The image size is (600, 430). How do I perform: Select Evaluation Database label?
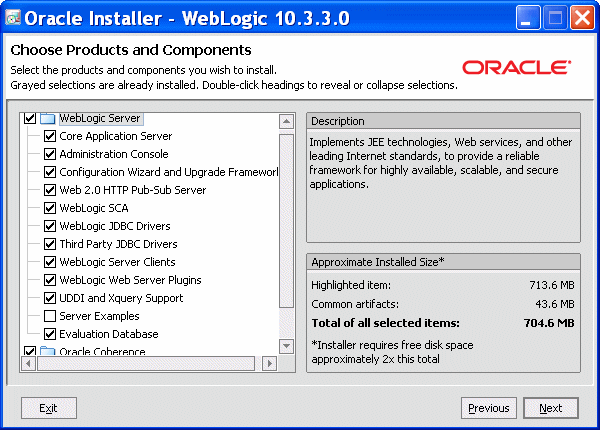point(109,334)
